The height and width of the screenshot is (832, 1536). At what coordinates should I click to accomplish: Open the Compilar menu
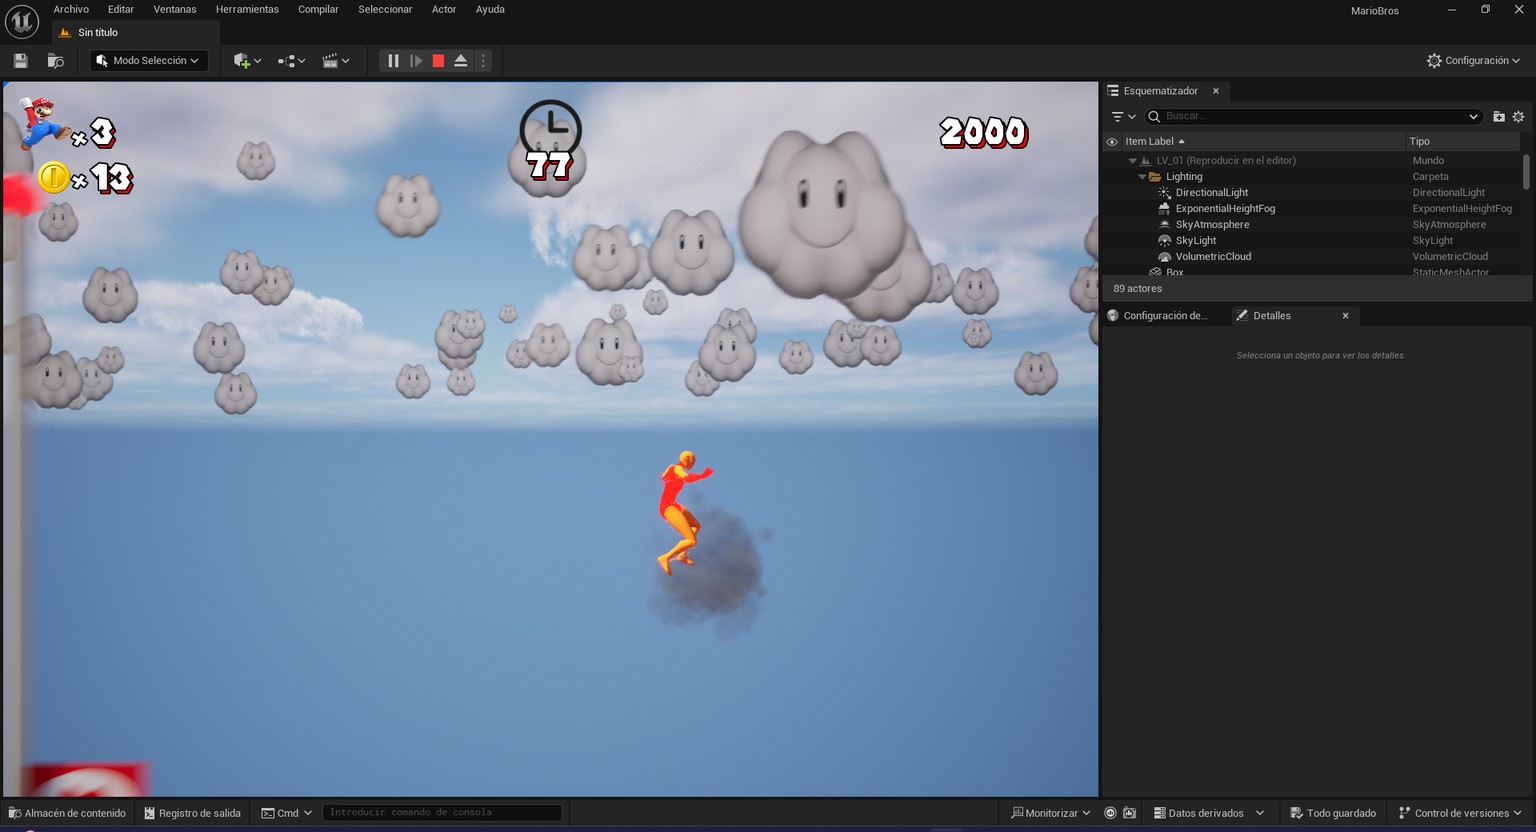tap(318, 9)
